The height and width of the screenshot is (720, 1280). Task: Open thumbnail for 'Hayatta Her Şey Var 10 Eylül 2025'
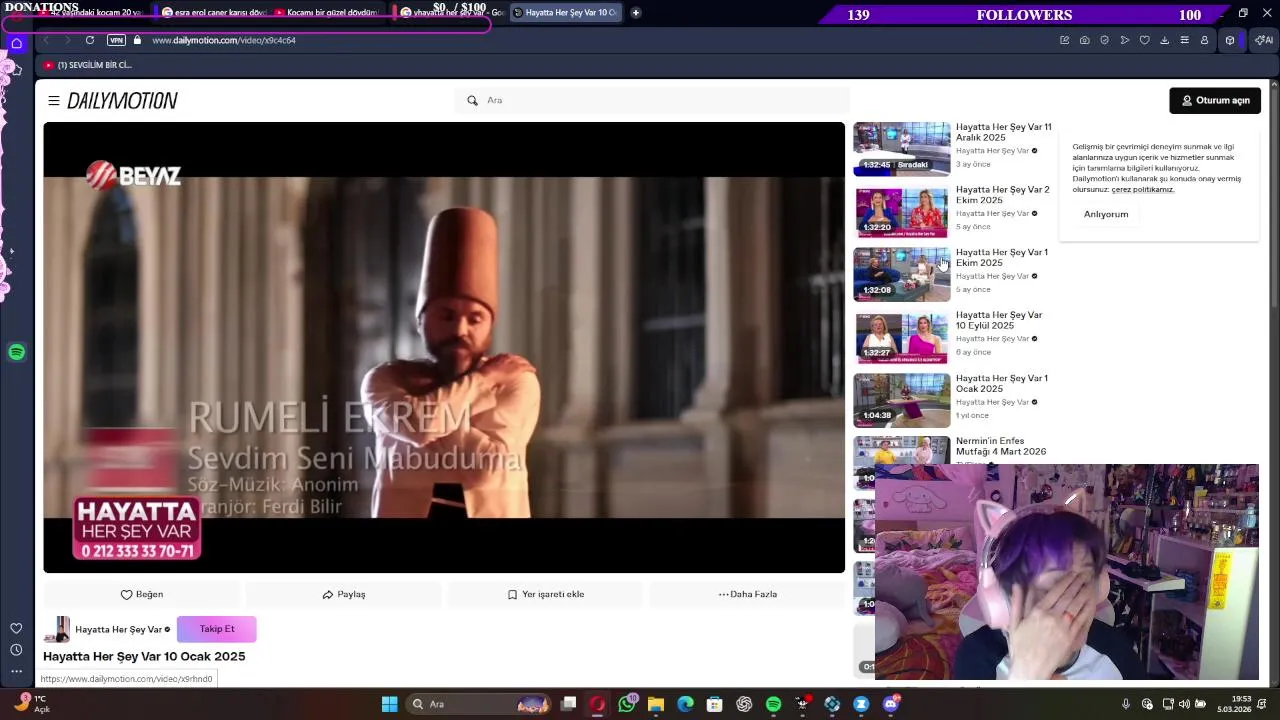click(901, 337)
